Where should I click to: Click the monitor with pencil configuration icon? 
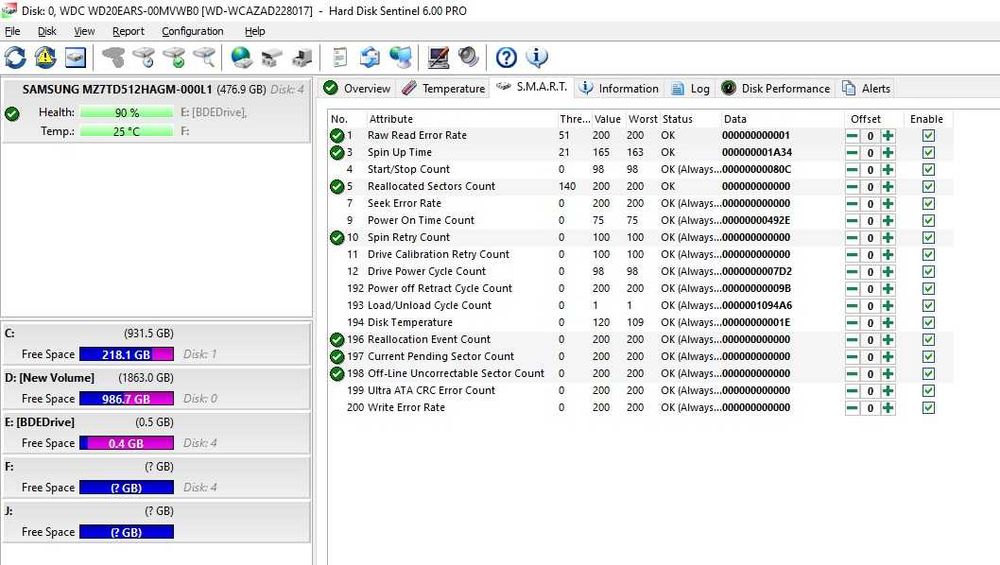pyautogui.click(x=438, y=57)
